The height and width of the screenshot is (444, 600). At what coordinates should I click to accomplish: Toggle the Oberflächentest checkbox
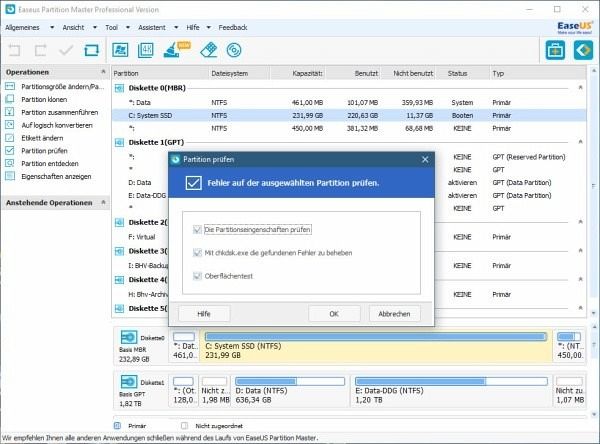(x=197, y=276)
